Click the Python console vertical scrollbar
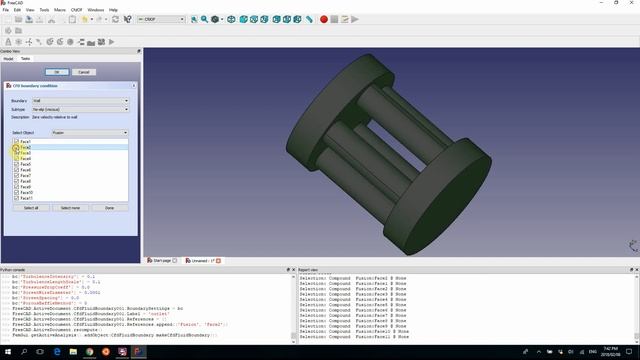The height and width of the screenshot is (360, 640). click(x=293, y=309)
